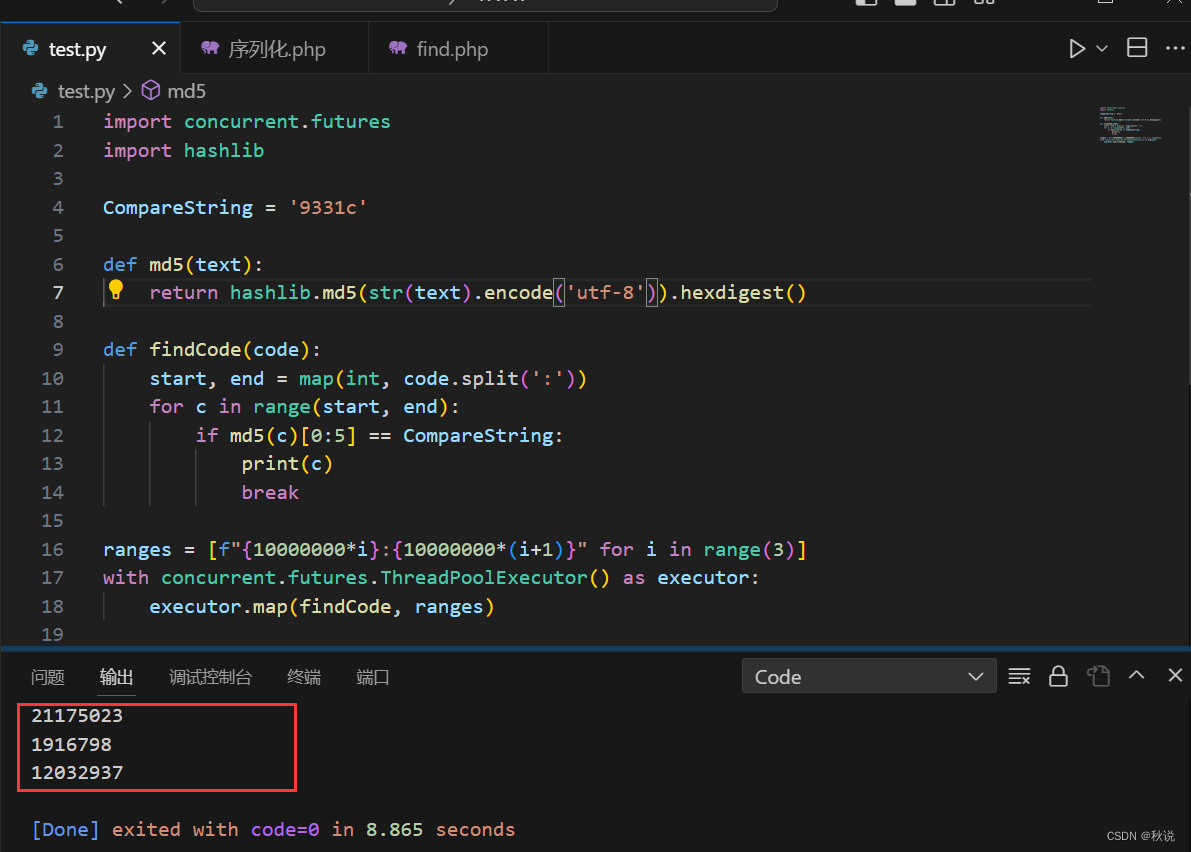Select md5 in the breadcrumb bar
The width and height of the screenshot is (1191, 852).
coord(188,91)
